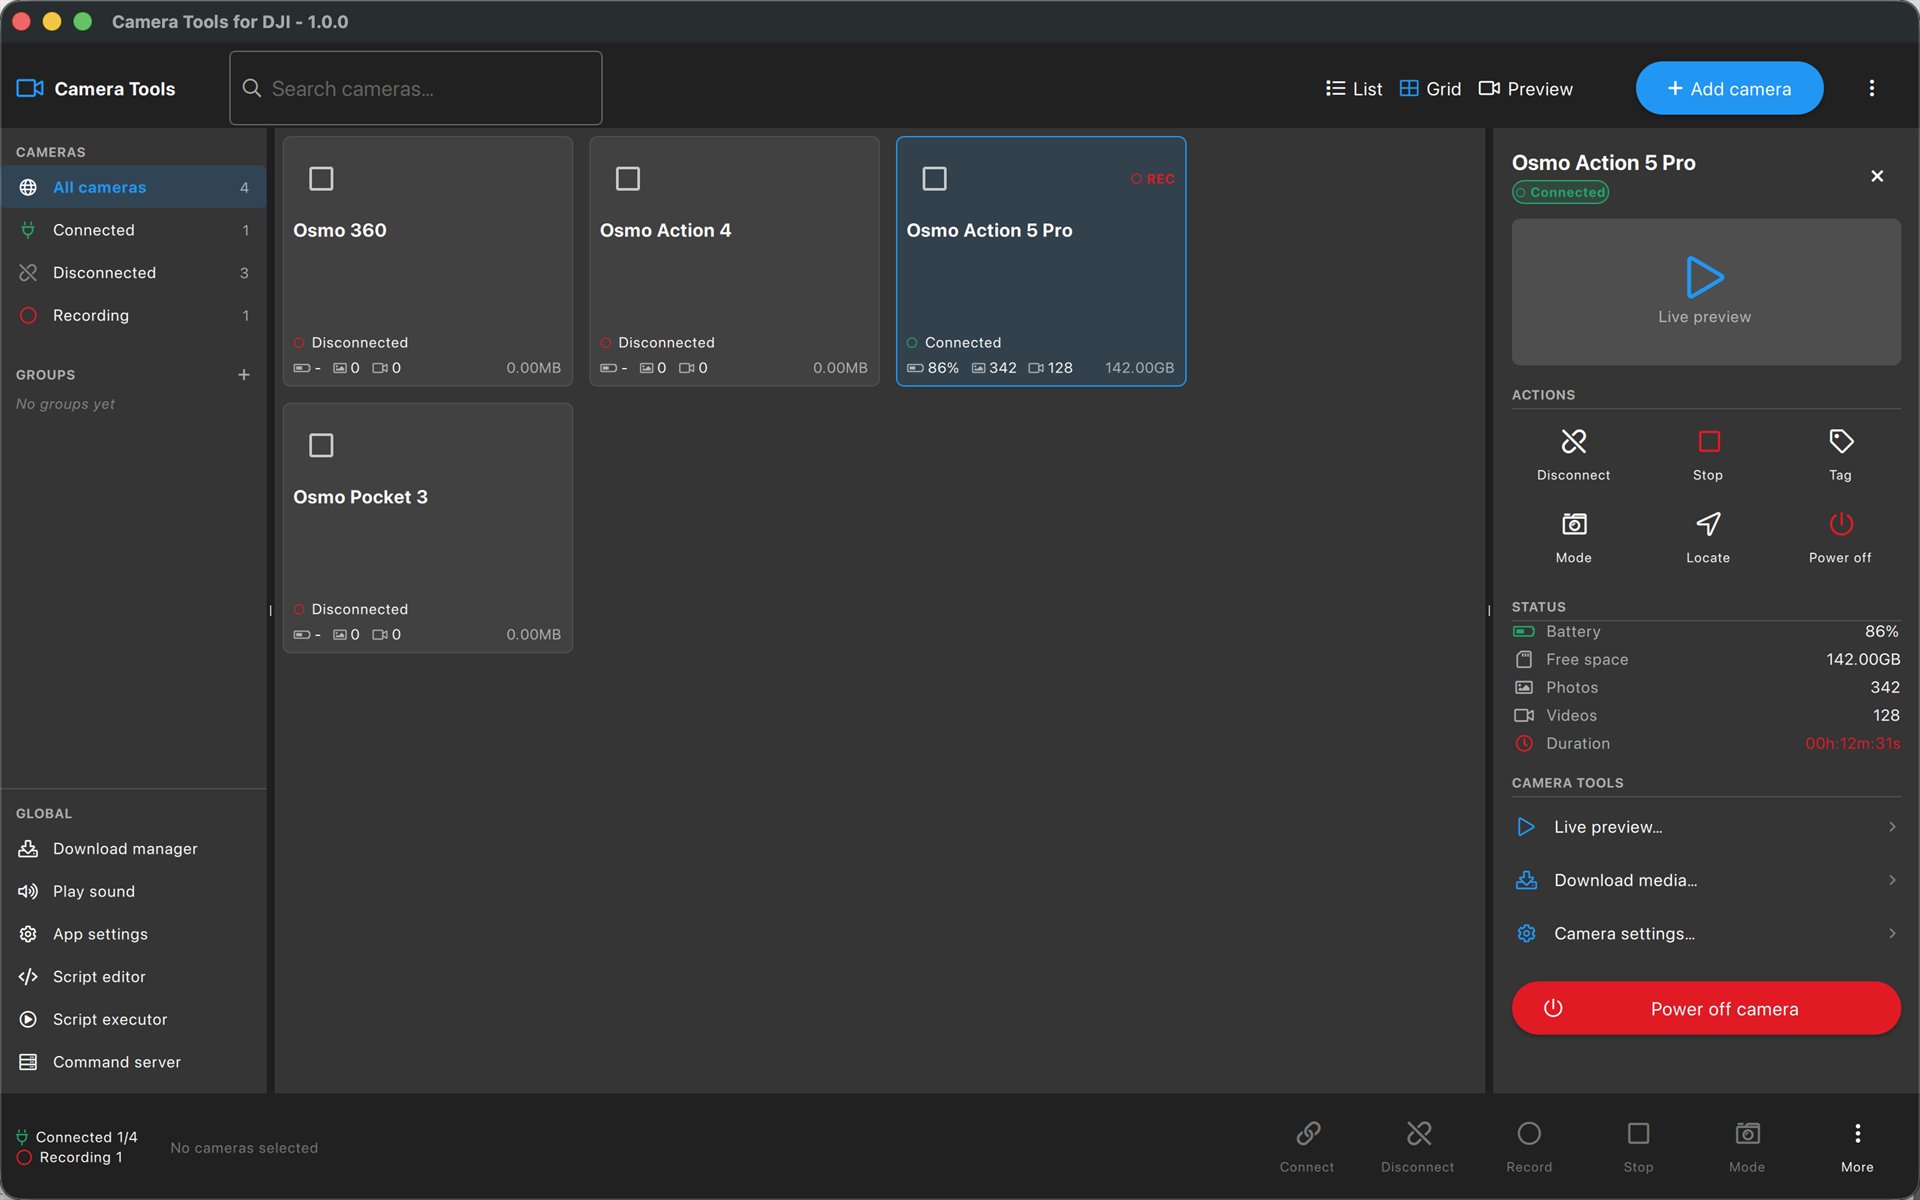The width and height of the screenshot is (1920, 1200).
Task: Click the Download media tray icon
Action: point(1526,880)
